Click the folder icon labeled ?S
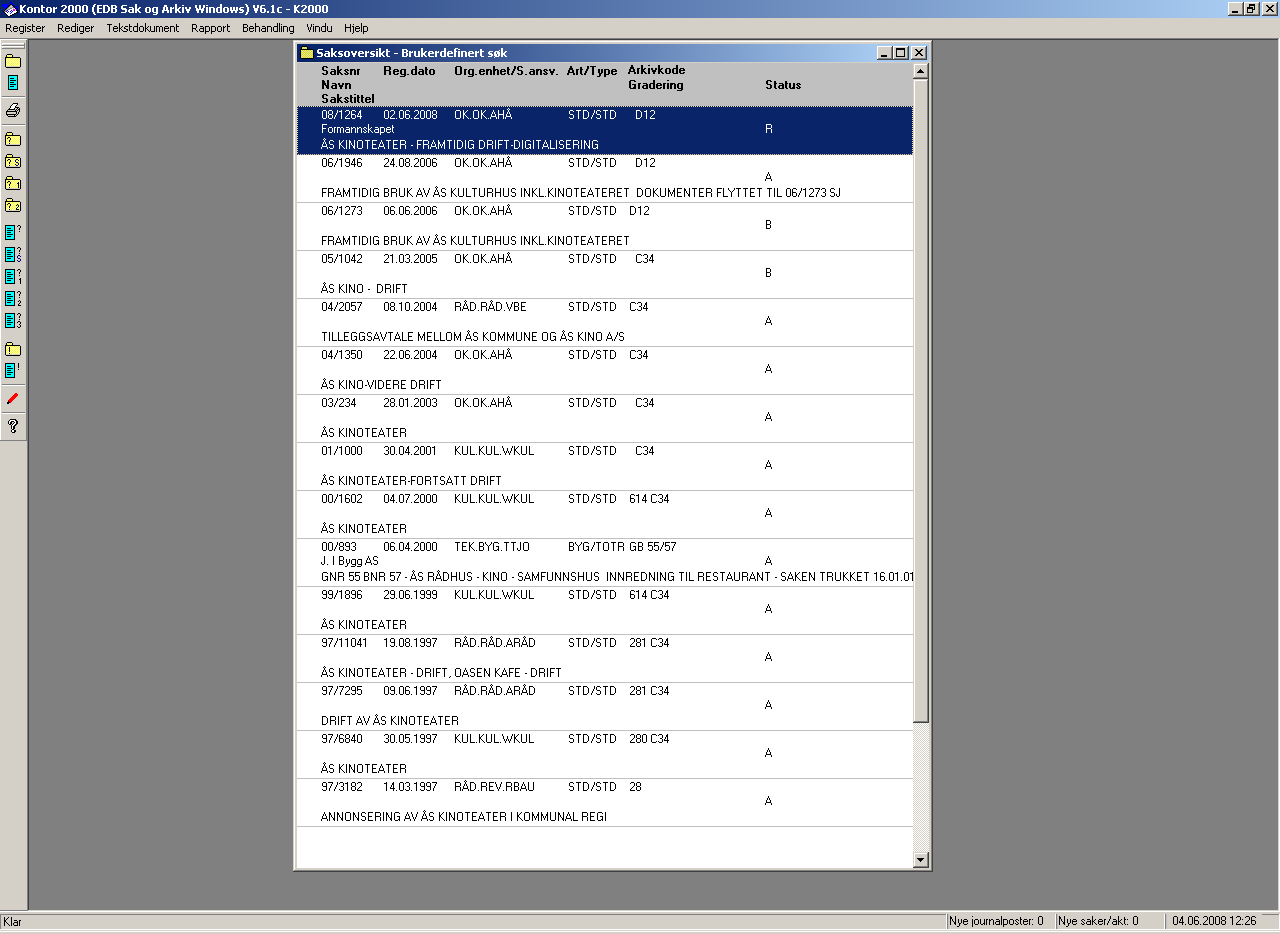Viewport: 1280px width, 934px height. [13, 162]
